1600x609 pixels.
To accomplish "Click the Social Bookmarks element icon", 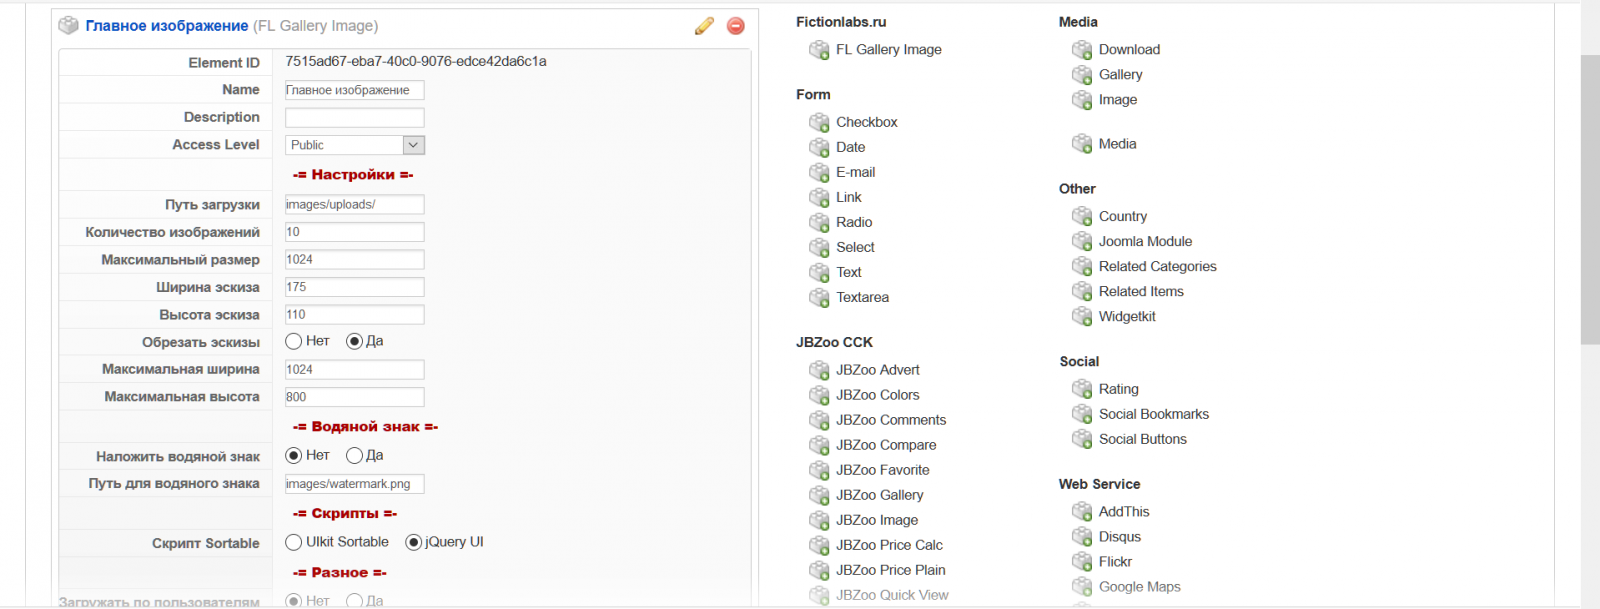I will pos(1082,414).
